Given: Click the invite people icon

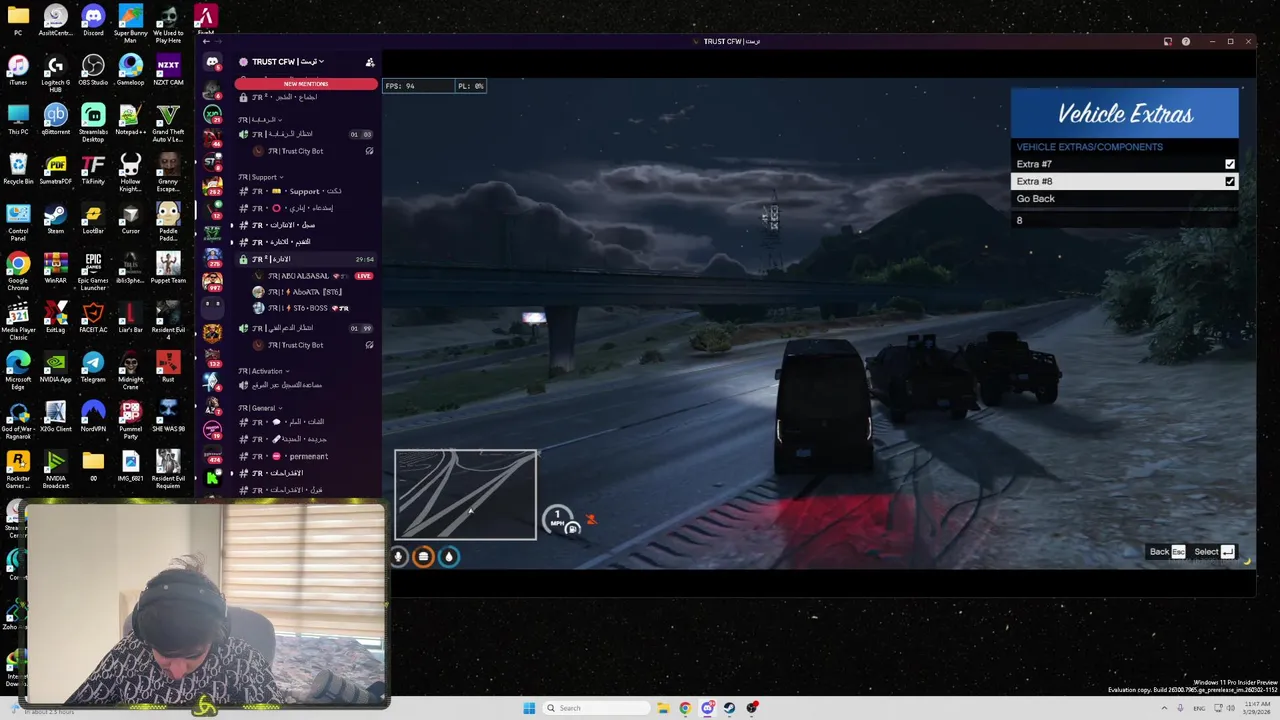Looking at the screenshot, I should click(x=370, y=62).
